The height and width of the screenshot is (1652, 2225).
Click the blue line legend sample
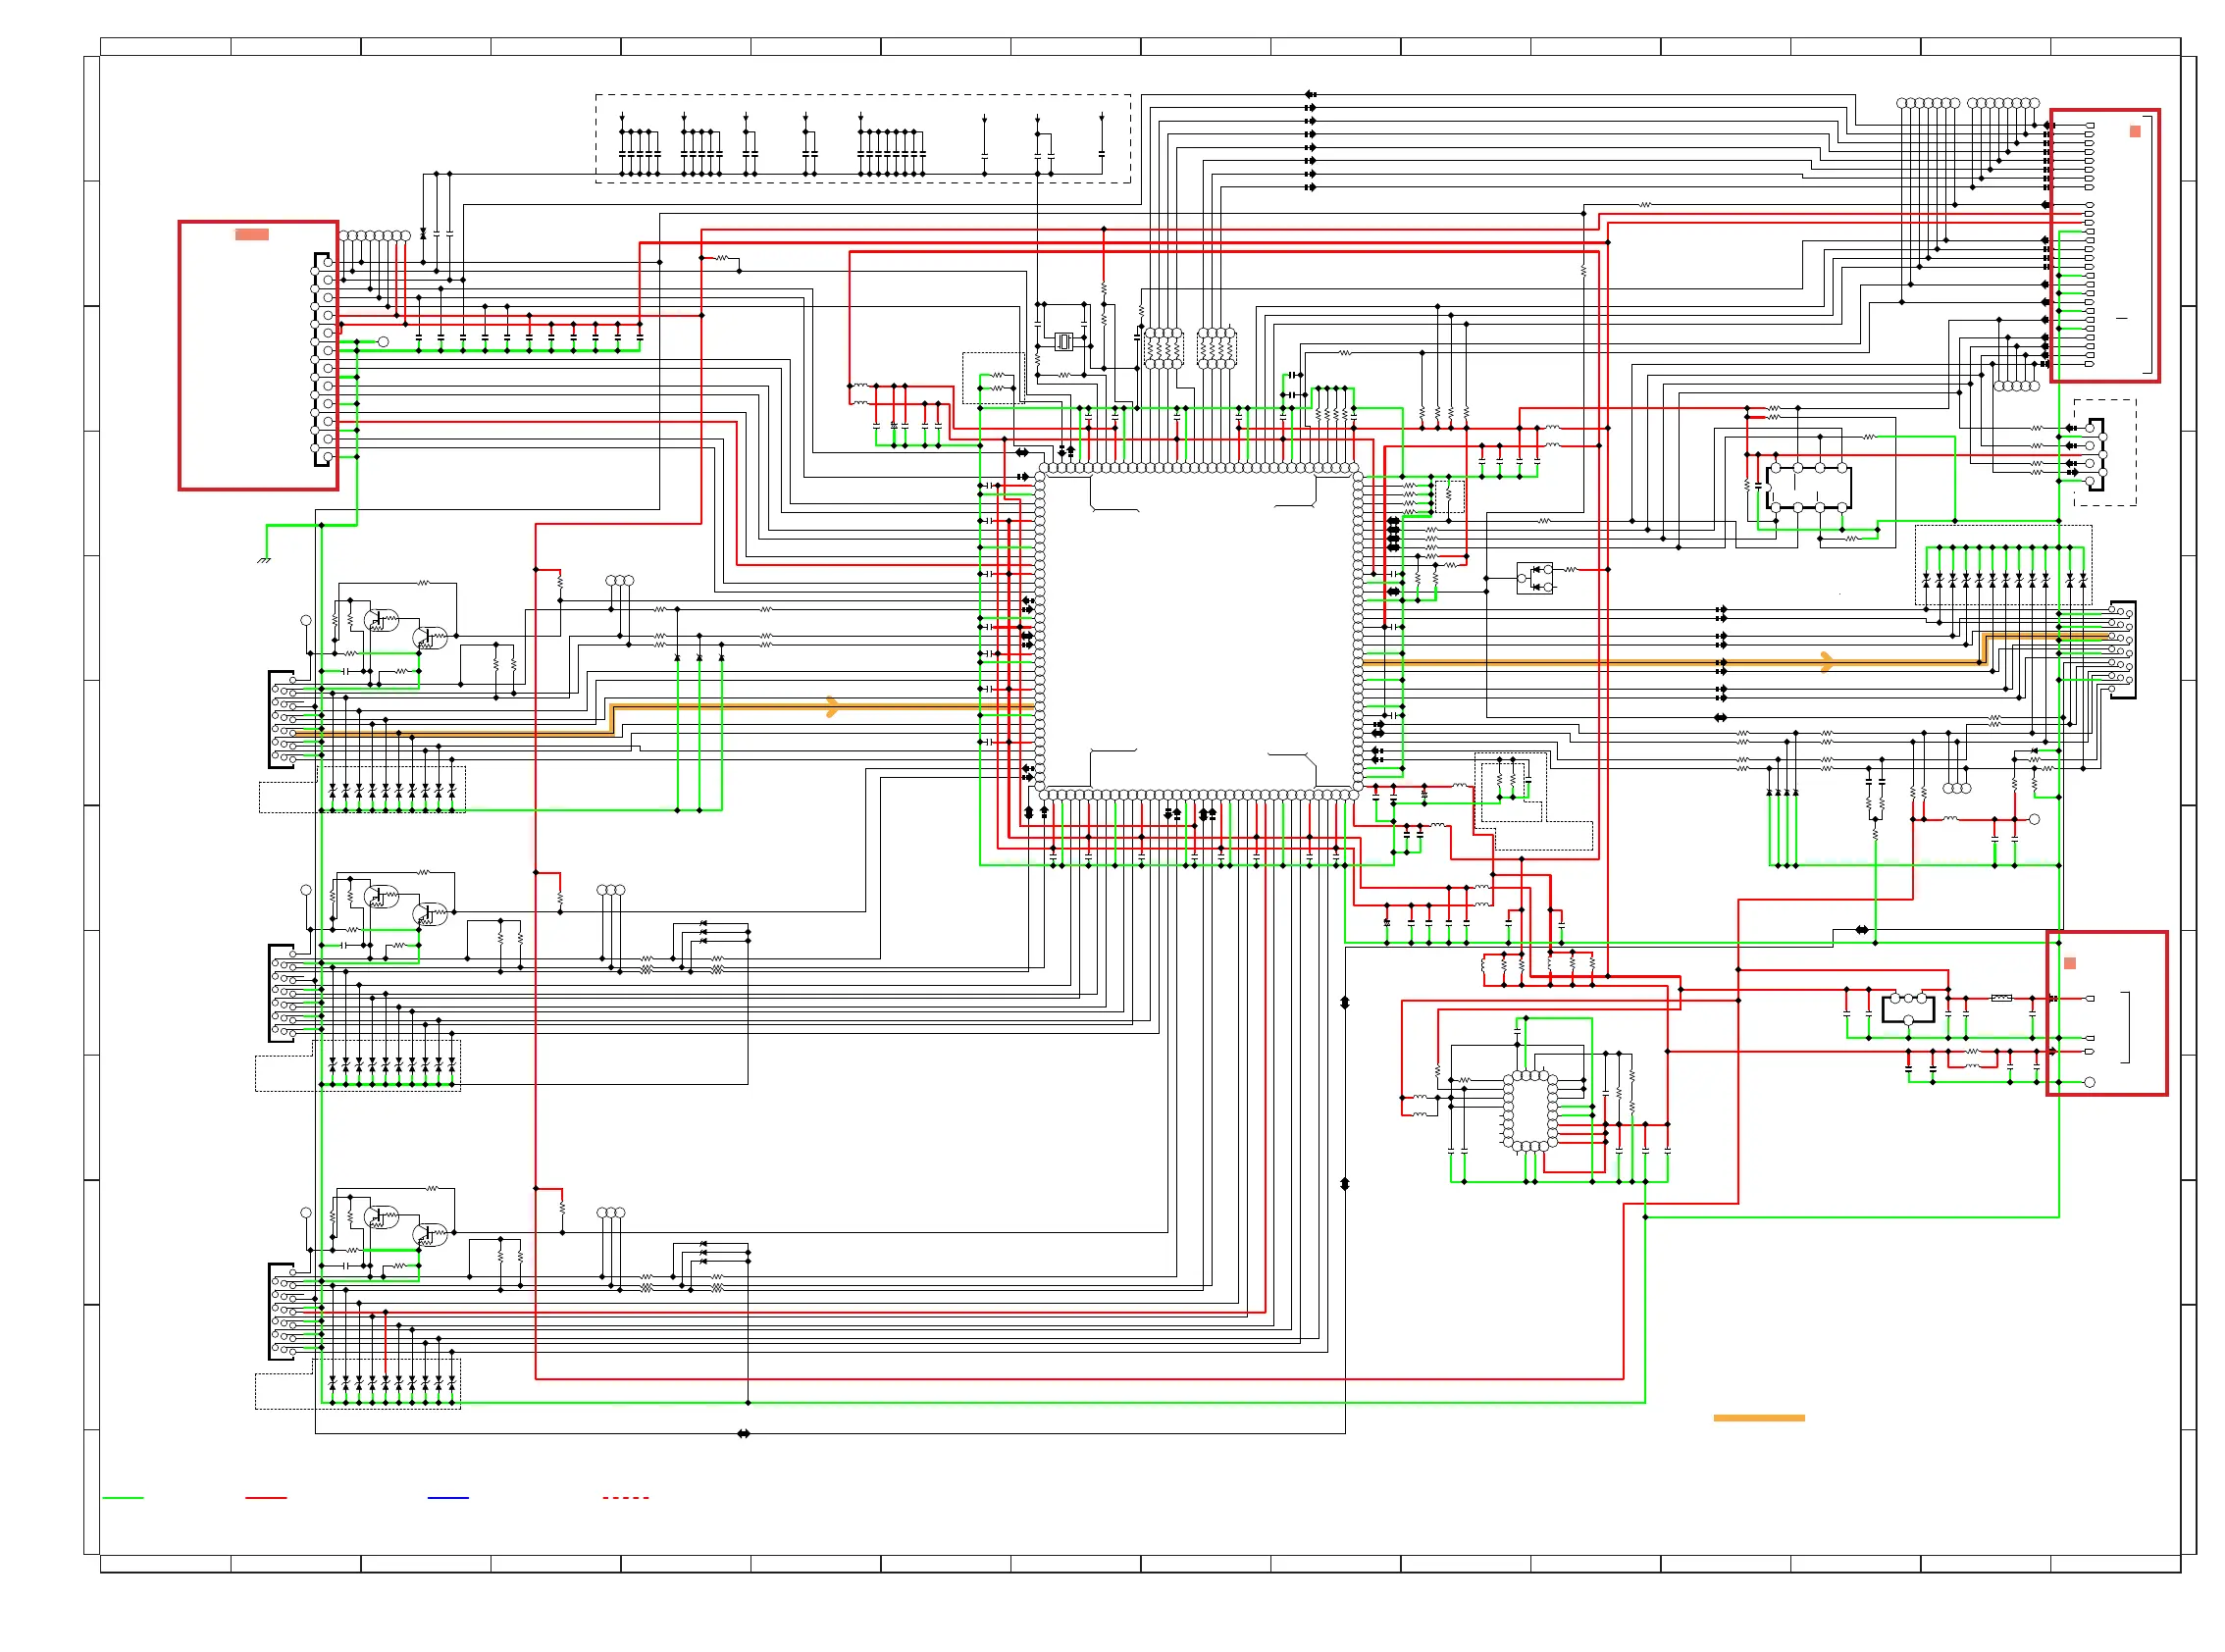pos(448,1497)
